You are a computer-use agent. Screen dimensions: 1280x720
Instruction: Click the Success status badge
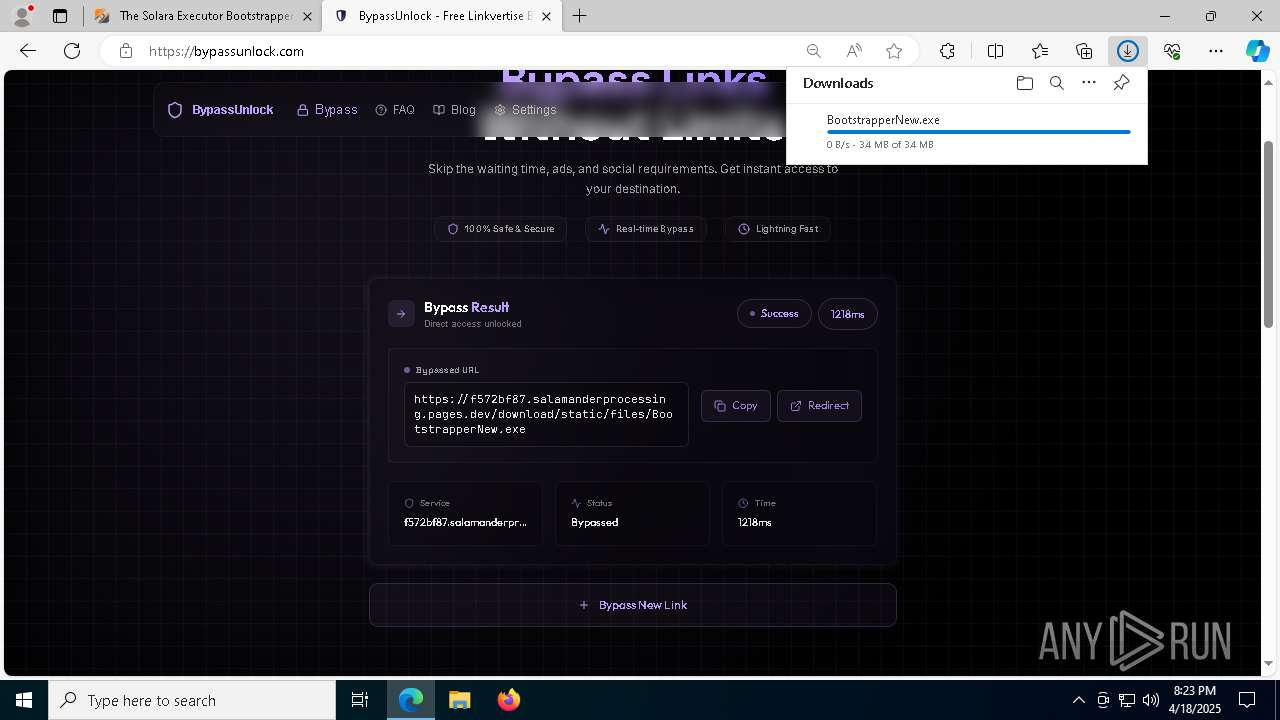(774, 314)
